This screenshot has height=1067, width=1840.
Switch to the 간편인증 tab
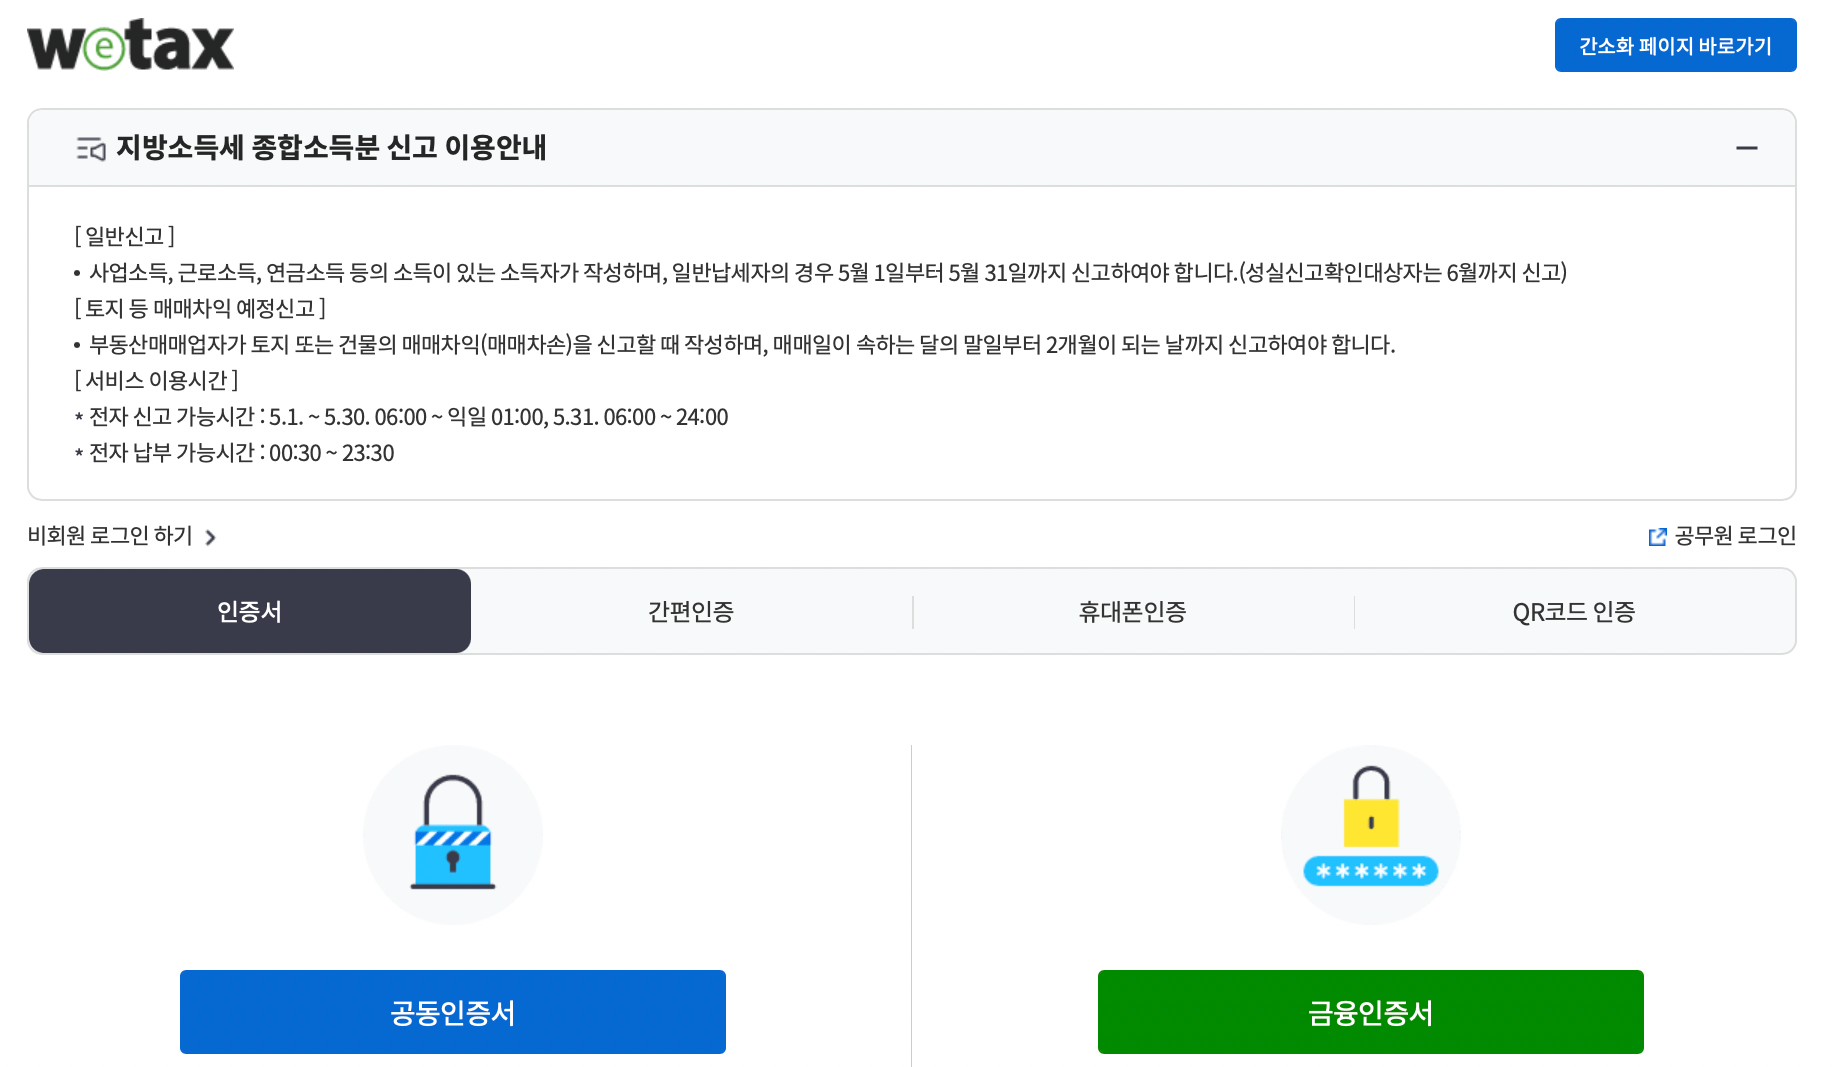(690, 611)
